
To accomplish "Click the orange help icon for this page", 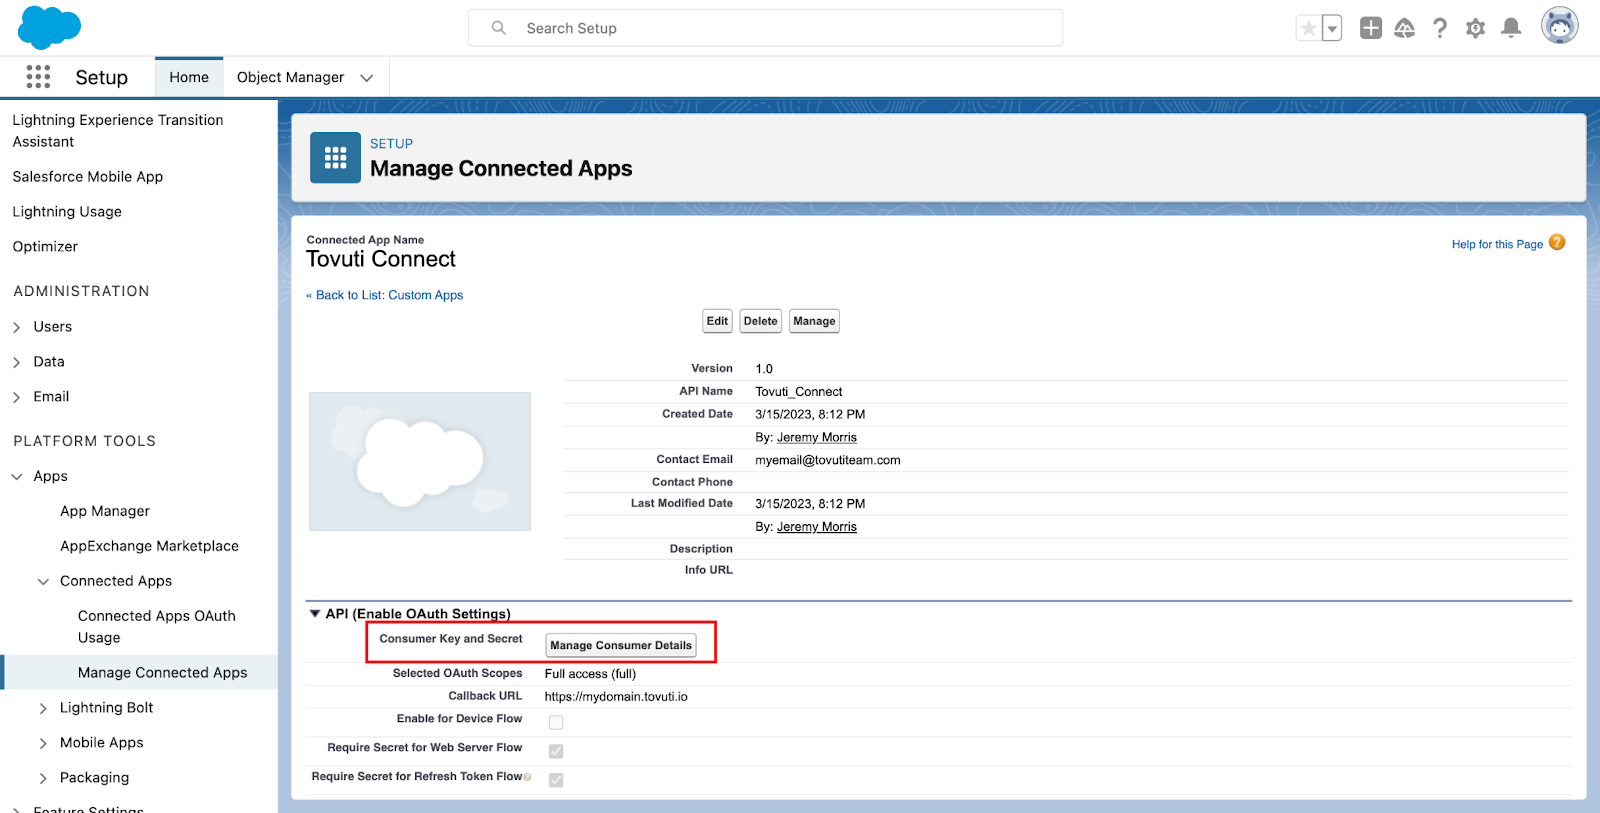I will coord(1557,242).
